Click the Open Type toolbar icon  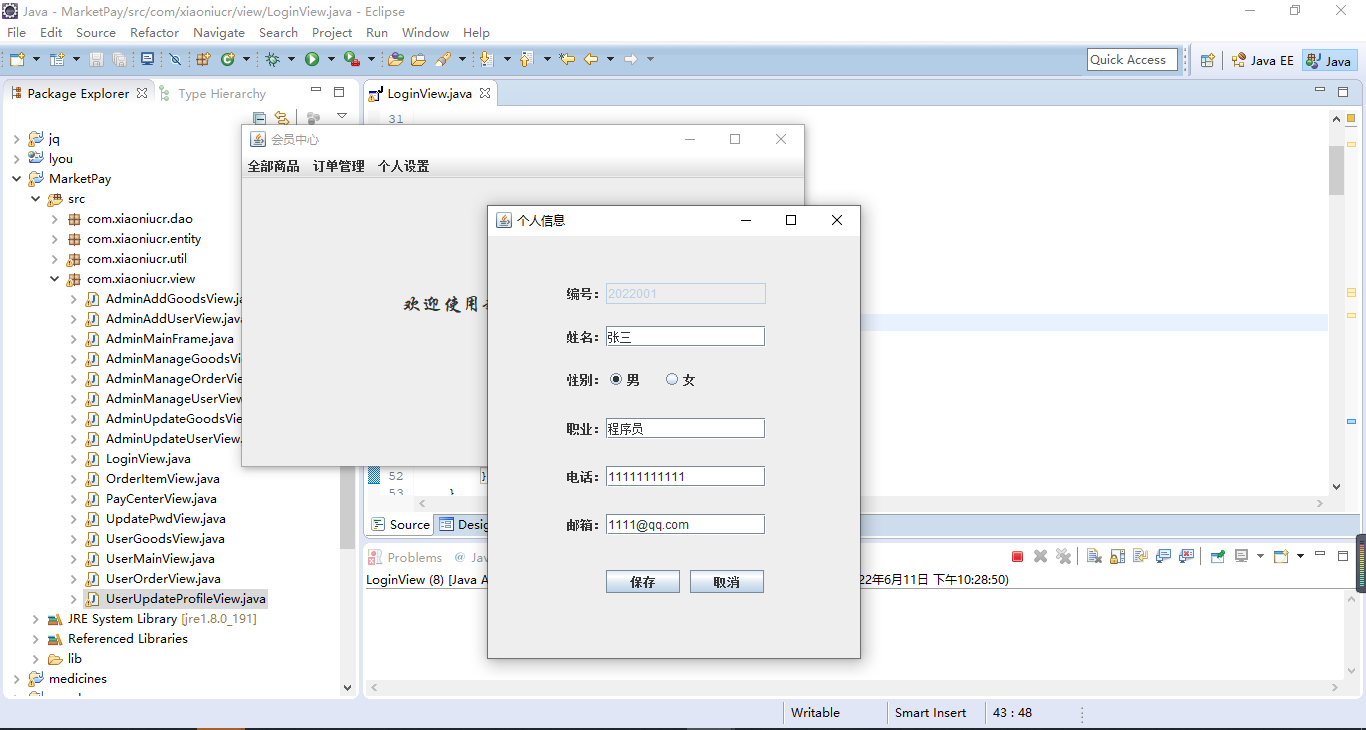coord(396,60)
